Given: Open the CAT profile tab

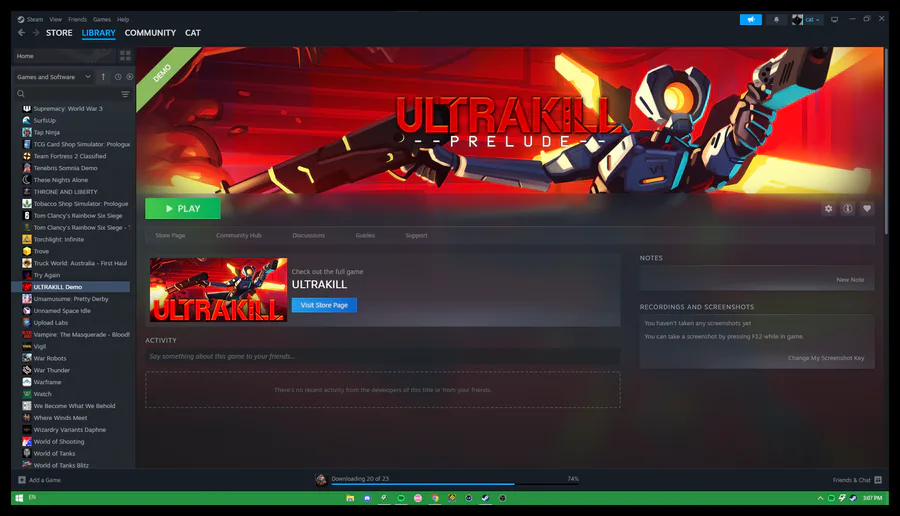Looking at the screenshot, I should [193, 33].
